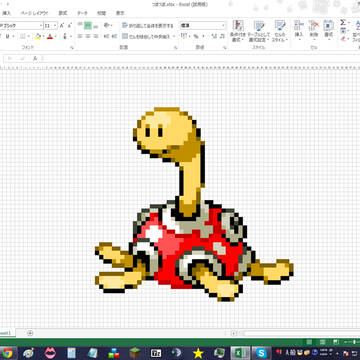Click the AutoSum sigma icon

(x=343, y=23)
